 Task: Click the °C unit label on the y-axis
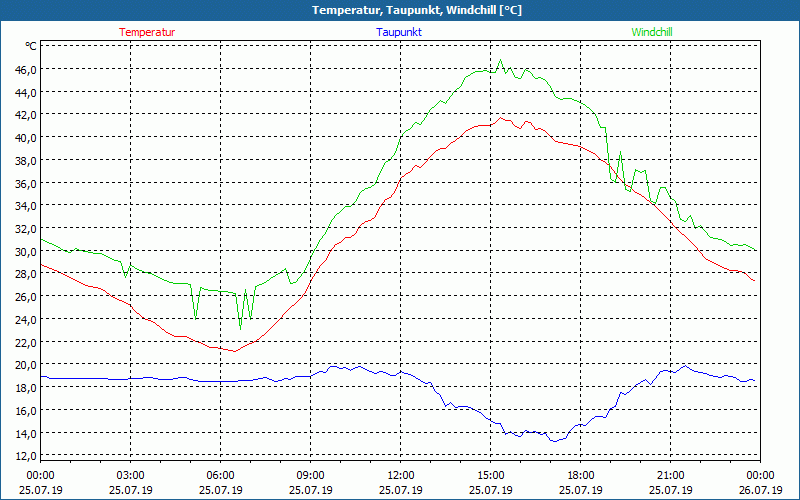[x=31, y=46]
